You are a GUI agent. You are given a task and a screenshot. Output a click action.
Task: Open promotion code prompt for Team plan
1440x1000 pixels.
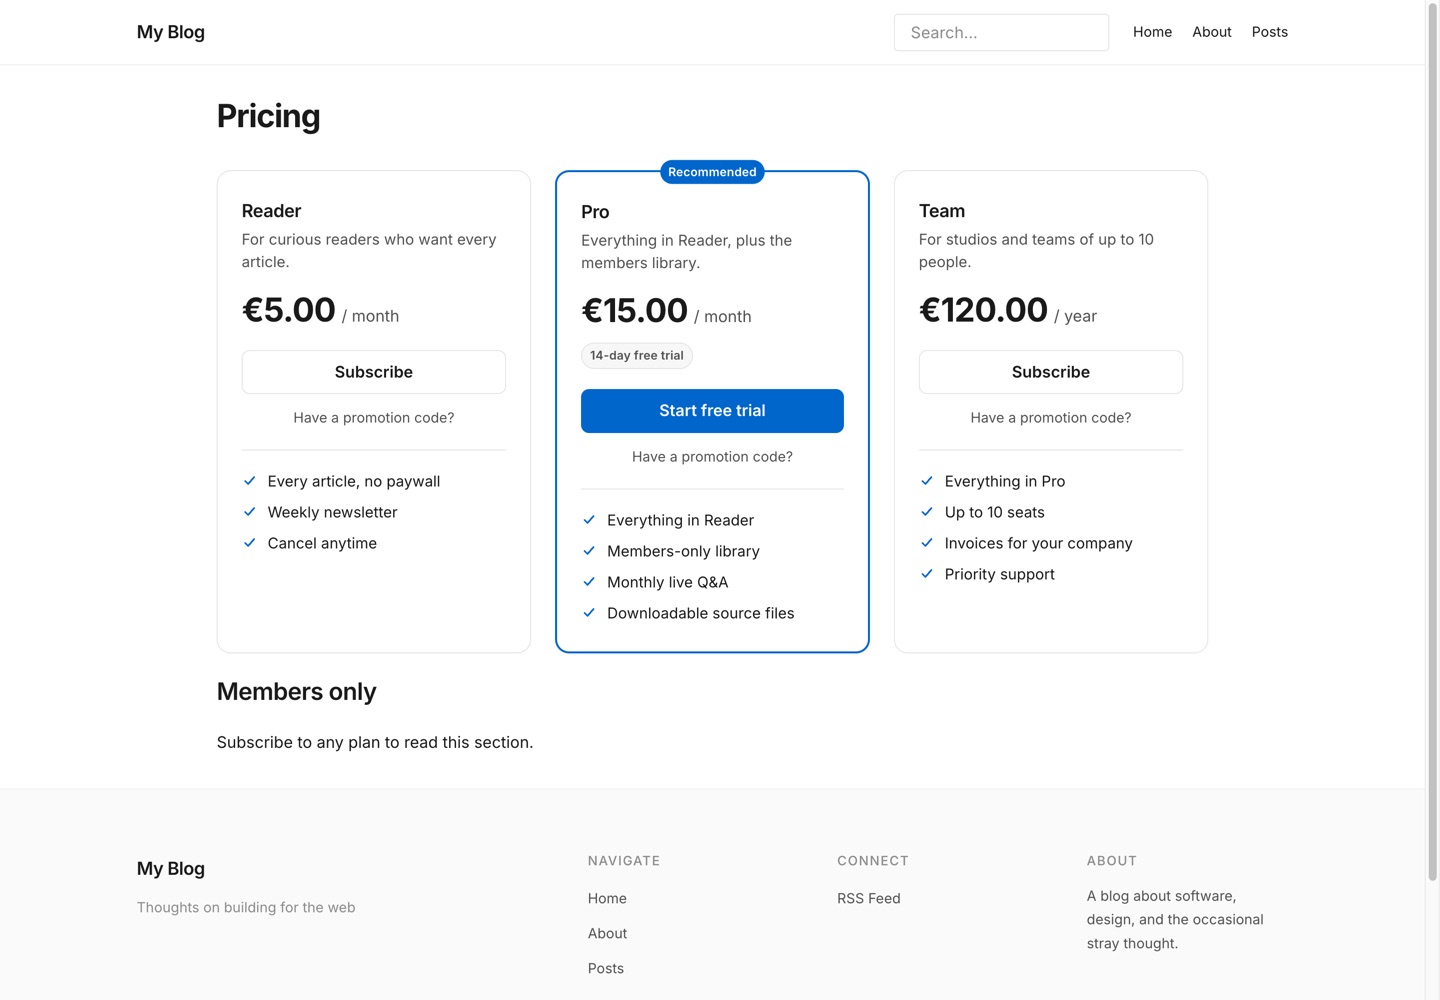[1051, 418]
